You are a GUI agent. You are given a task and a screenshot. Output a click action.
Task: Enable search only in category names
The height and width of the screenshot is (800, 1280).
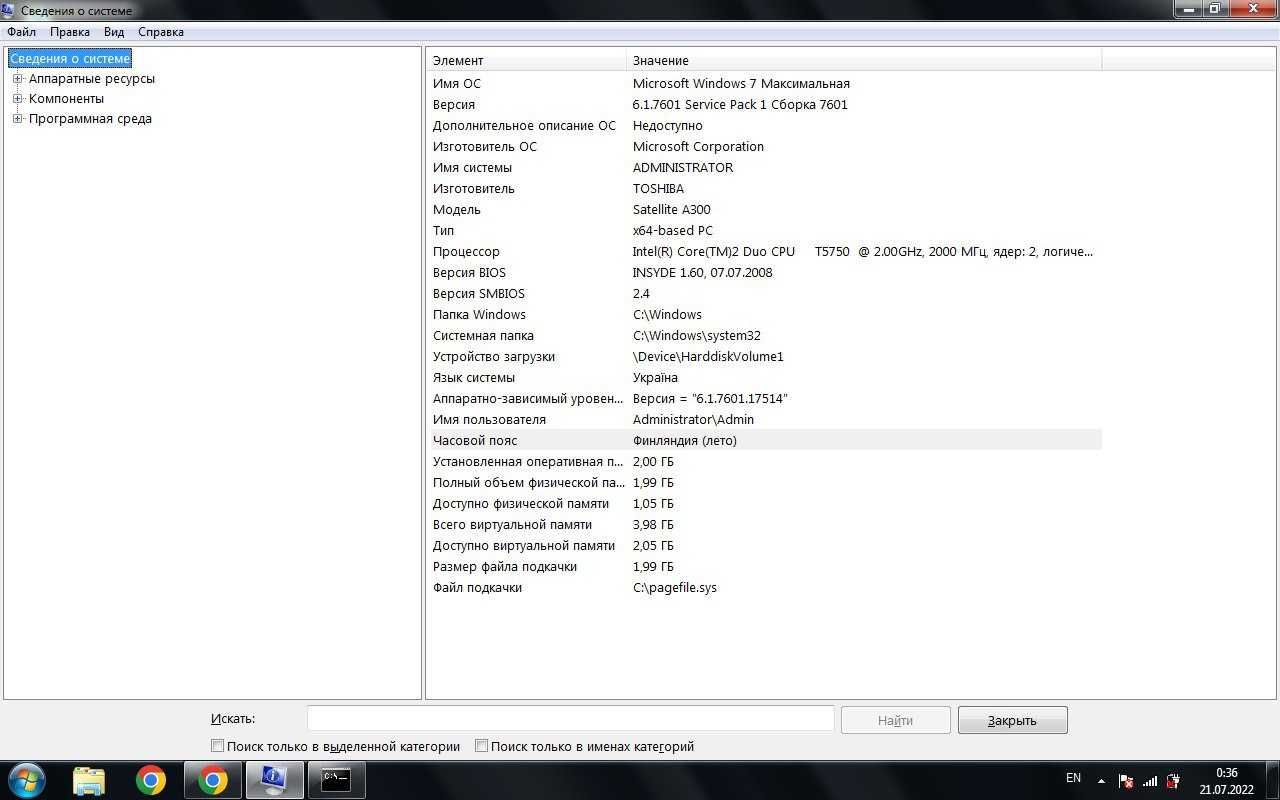[481, 746]
